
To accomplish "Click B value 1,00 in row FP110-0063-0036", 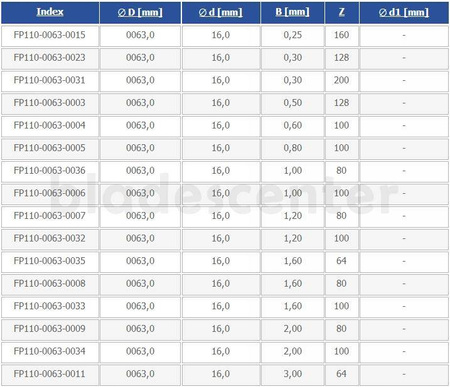I will [x=293, y=171].
